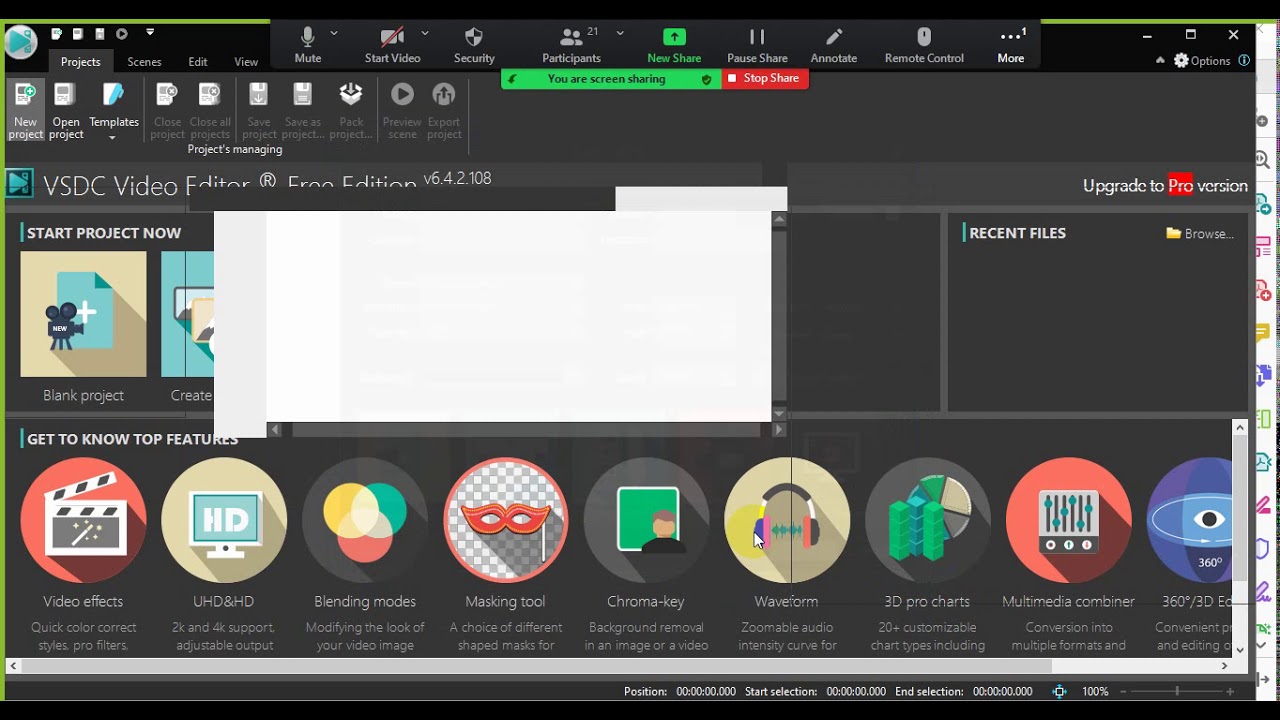This screenshot has height=720, width=1280.
Task: Expand arrow next to Participants
Action: pyautogui.click(x=620, y=33)
